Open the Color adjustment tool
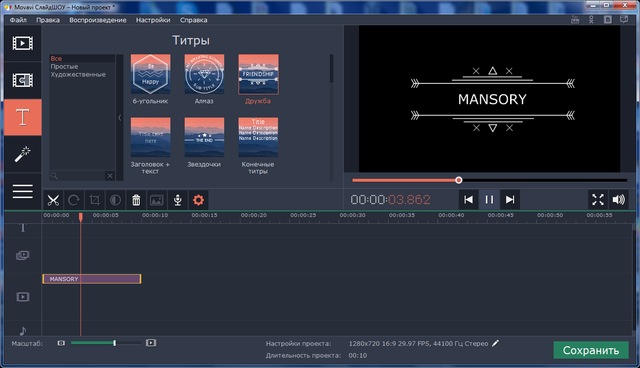640x368 pixels. click(x=116, y=200)
